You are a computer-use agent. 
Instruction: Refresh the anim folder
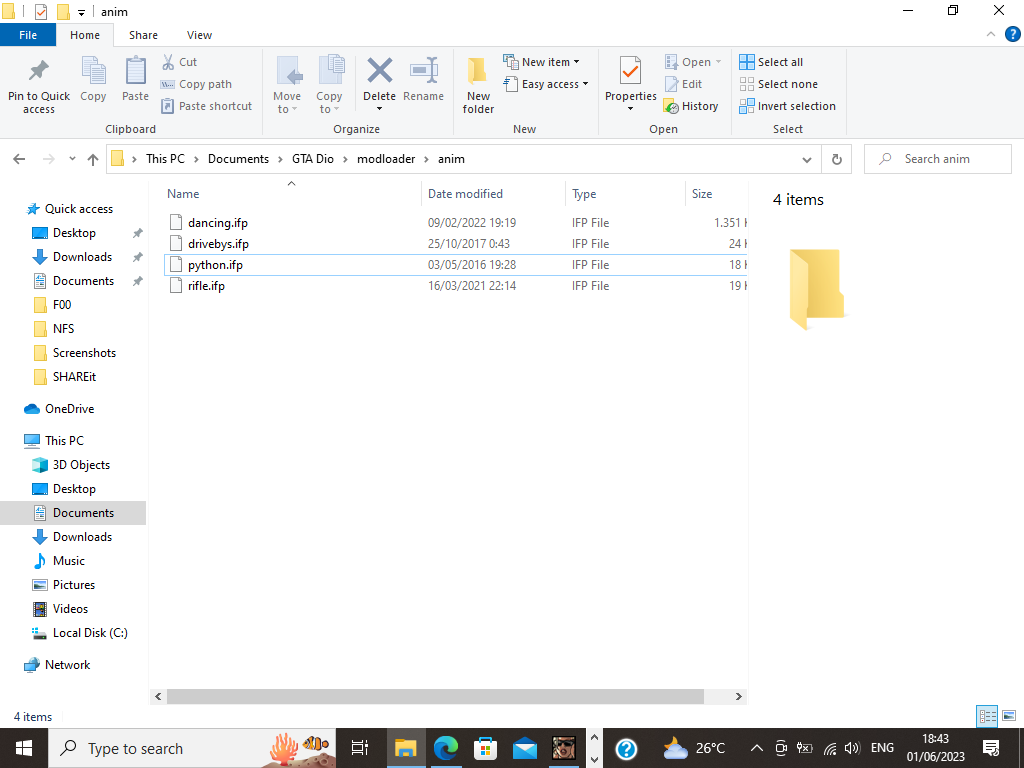(x=837, y=159)
